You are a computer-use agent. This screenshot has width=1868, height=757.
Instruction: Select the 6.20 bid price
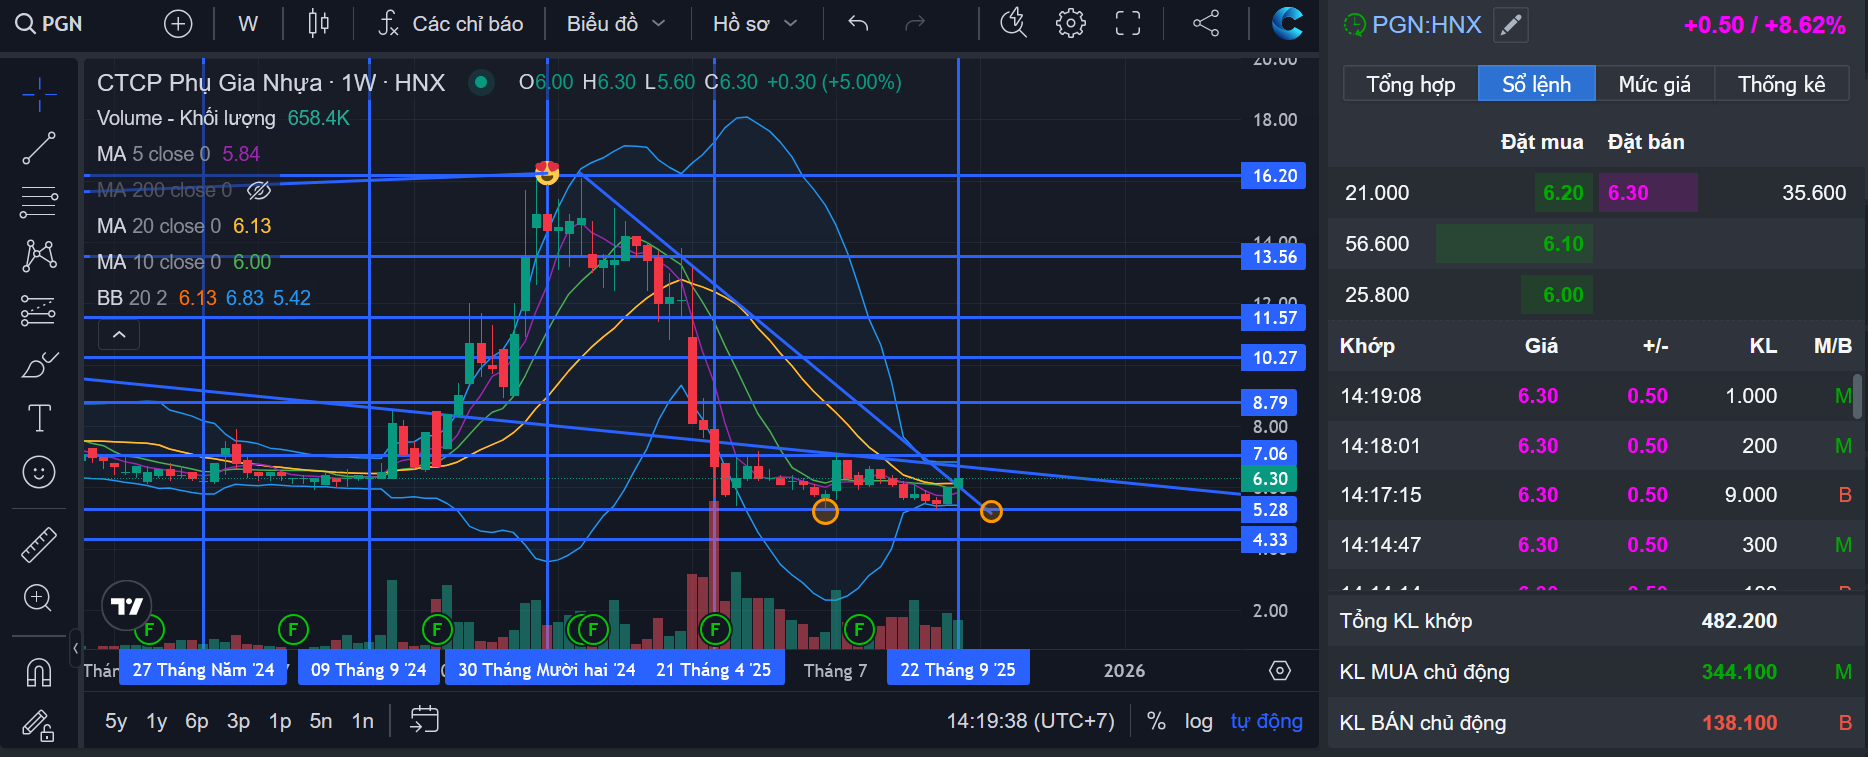pyautogui.click(x=1563, y=193)
